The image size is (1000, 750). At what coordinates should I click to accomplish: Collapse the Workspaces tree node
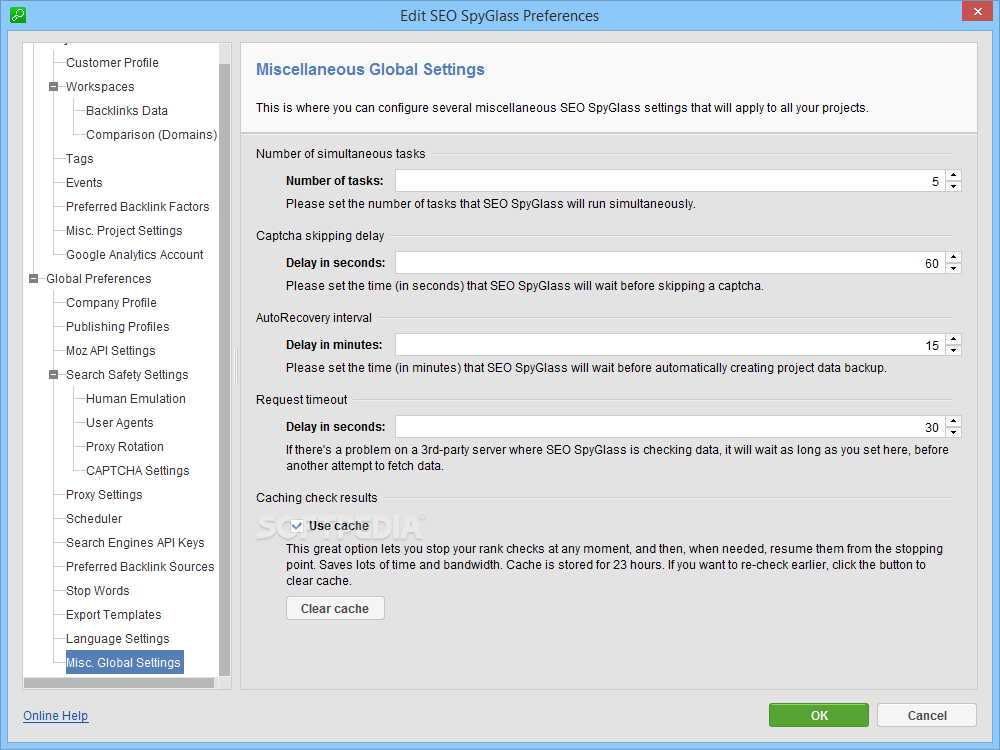(54, 87)
